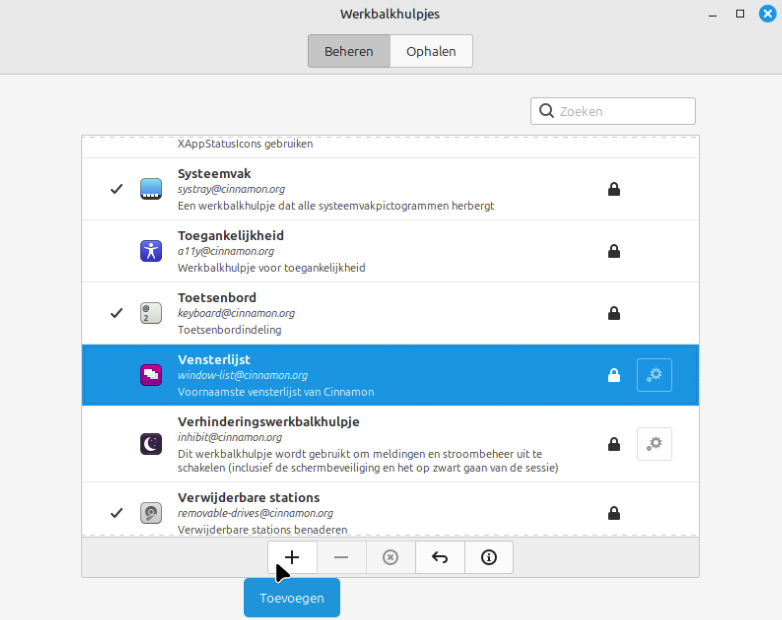Click the info button in bottom toolbar
This screenshot has width=782, height=620.
(489, 558)
